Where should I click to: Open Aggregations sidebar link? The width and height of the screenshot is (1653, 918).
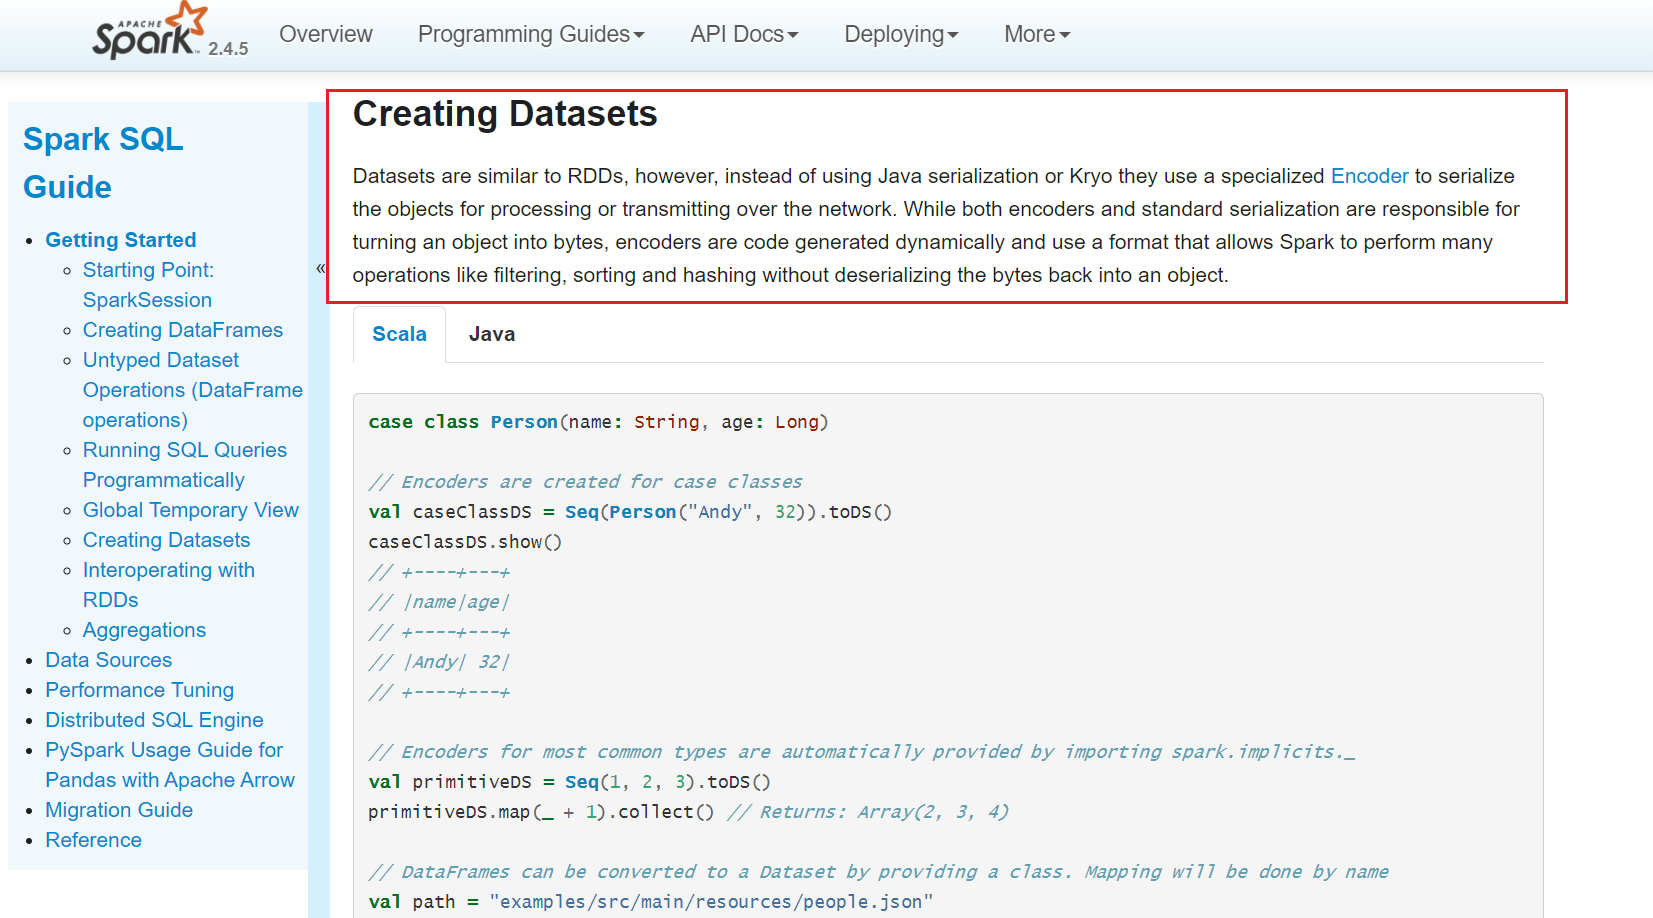pos(144,630)
